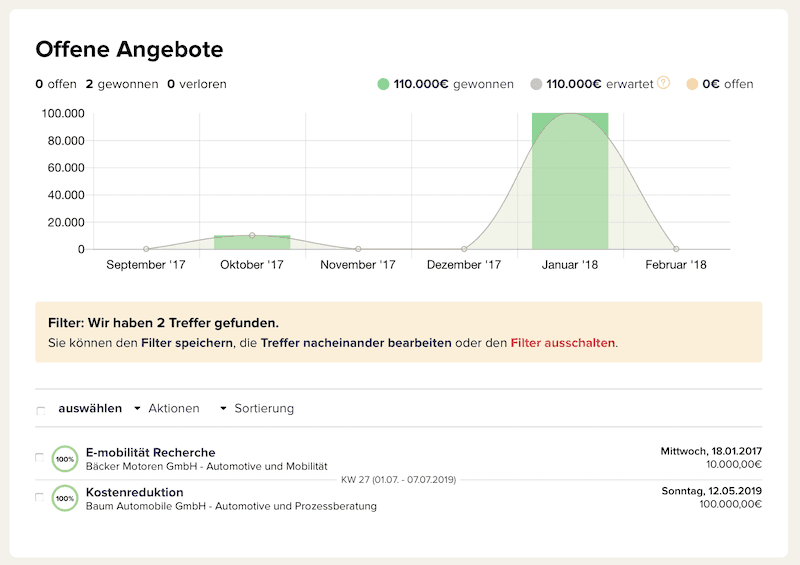This screenshot has height=565, width=800.
Task: Open the Sortierung dropdown
Action: [x=257, y=408]
